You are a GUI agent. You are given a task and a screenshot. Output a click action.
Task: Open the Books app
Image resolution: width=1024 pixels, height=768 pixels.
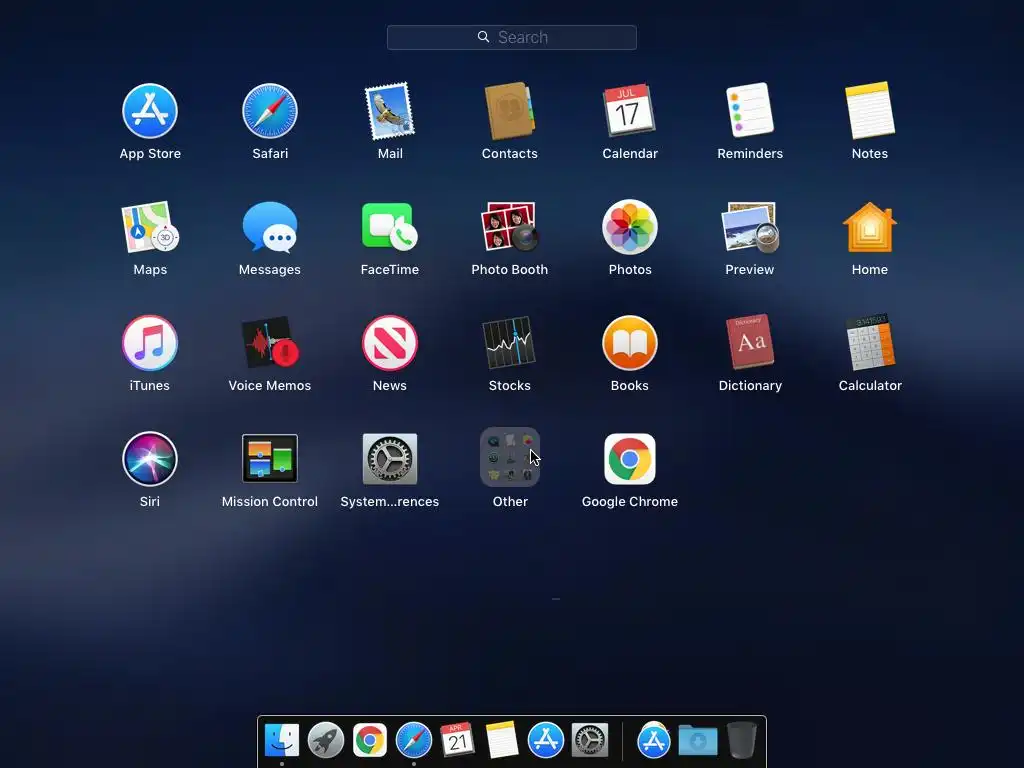click(630, 343)
